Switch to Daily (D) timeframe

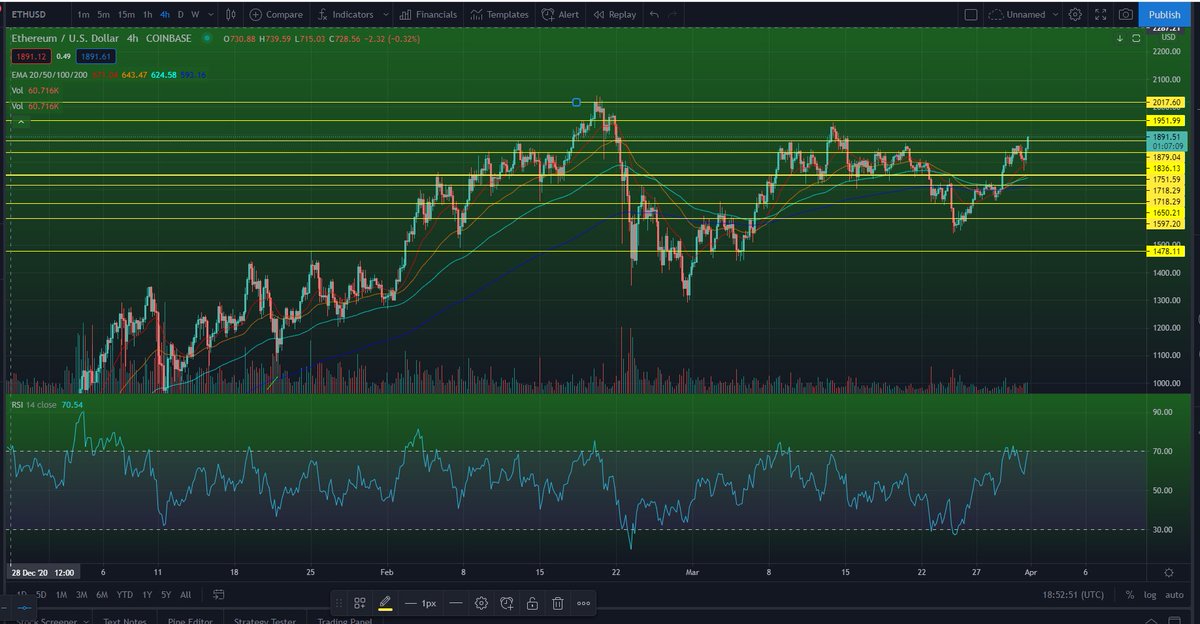[x=181, y=15]
